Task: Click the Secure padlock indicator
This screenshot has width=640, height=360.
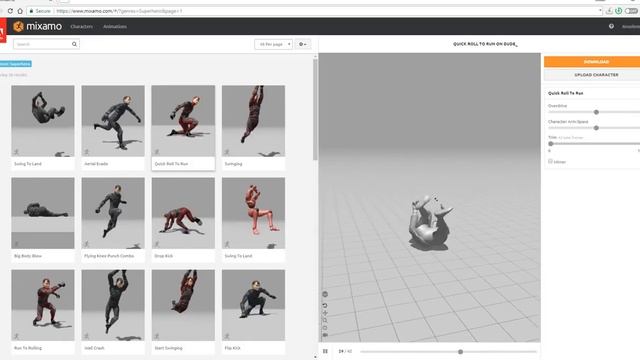Action: (x=40, y=11)
